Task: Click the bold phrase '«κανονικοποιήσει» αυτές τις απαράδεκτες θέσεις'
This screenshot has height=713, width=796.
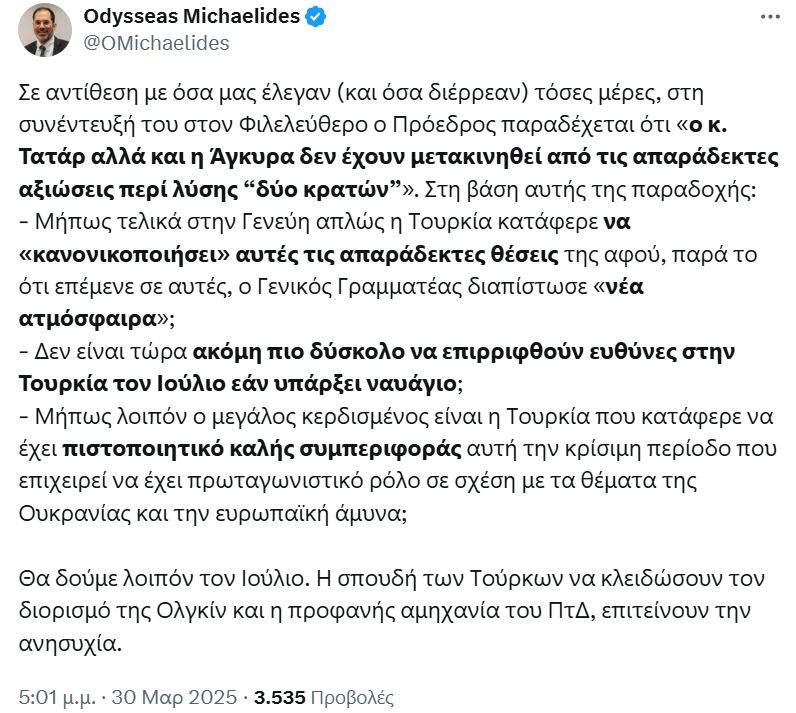Action: pyautogui.click(x=289, y=254)
